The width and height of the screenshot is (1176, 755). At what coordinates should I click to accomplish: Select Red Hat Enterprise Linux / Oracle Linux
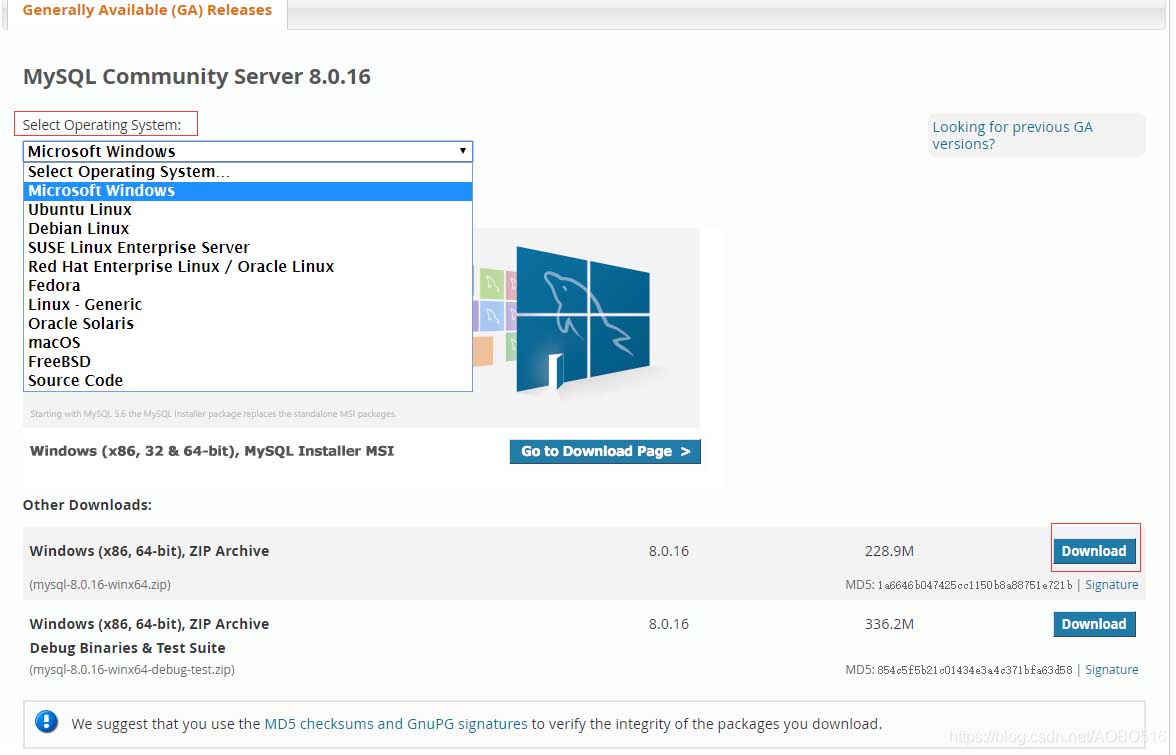point(248,267)
